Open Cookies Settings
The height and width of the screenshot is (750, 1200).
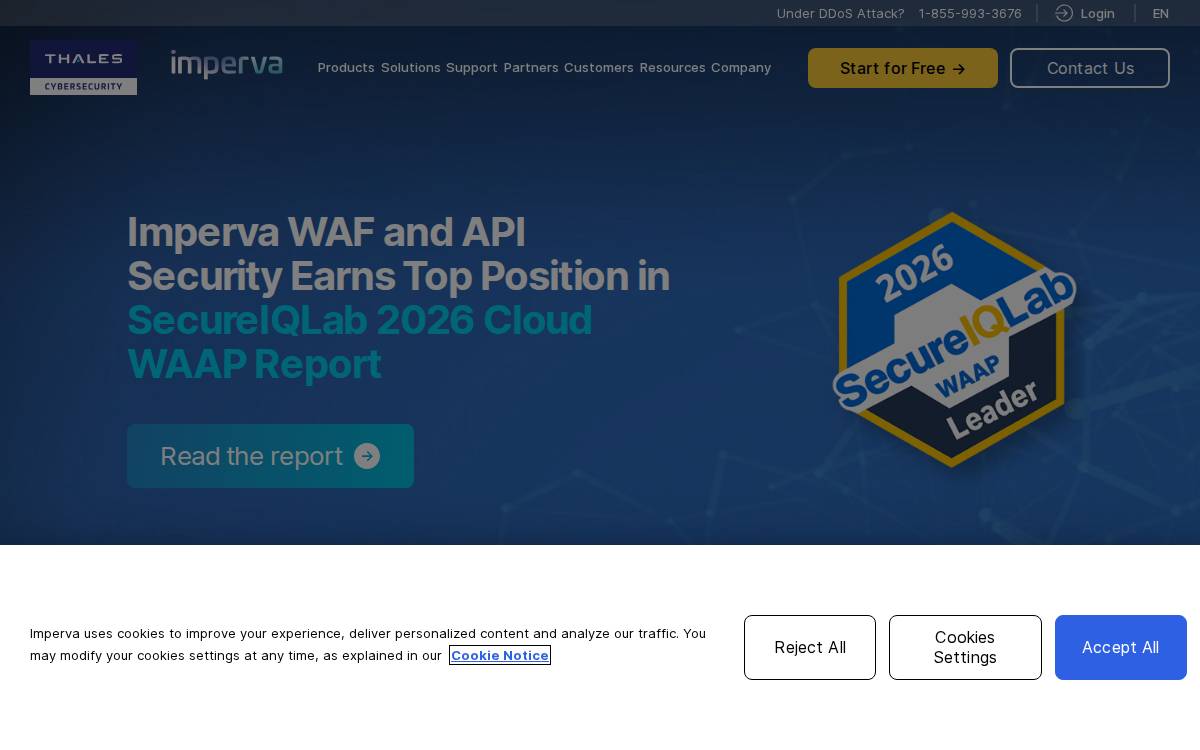pos(965,647)
